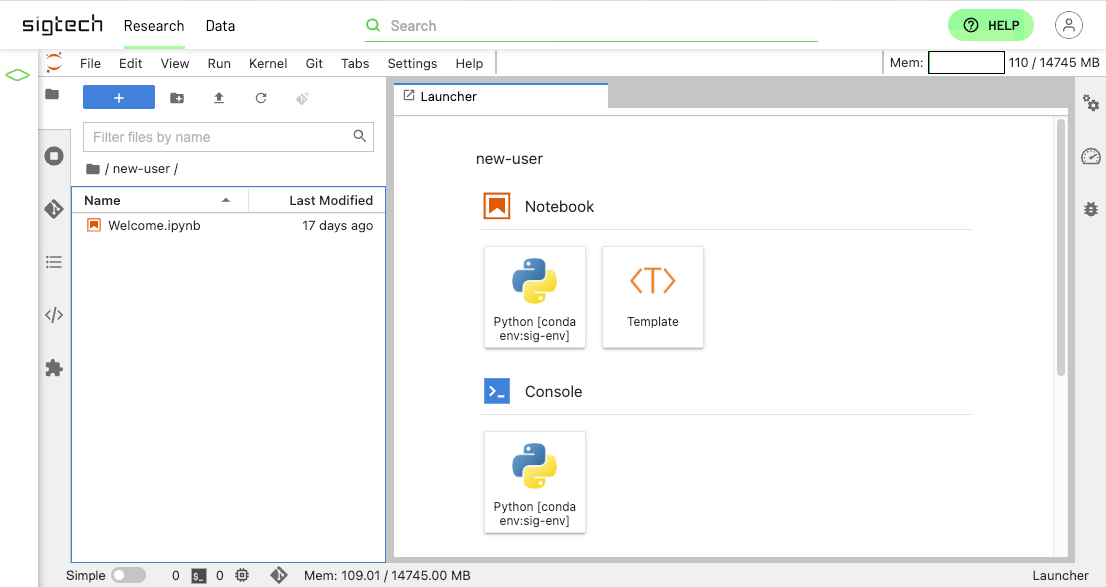Image resolution: width=1106 pixels, height=587 pixels.
Task: Toggle the Simple interface mode switch
Action: (x=128, y=575)
